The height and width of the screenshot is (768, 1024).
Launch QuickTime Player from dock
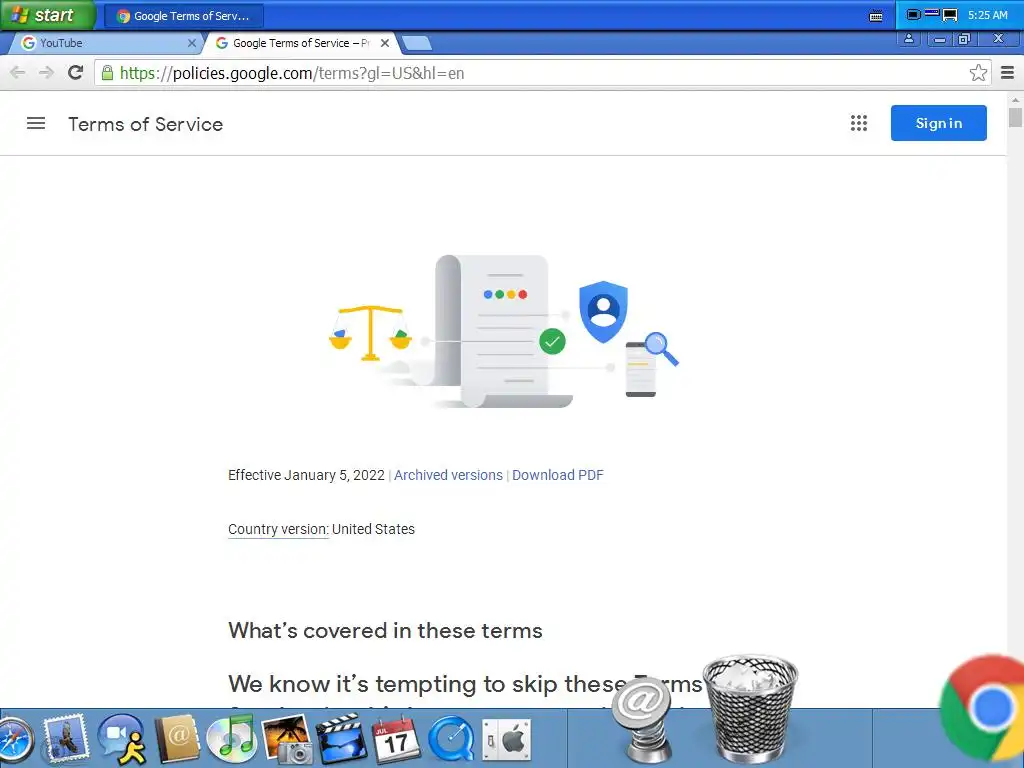click(x=451, y=739)
